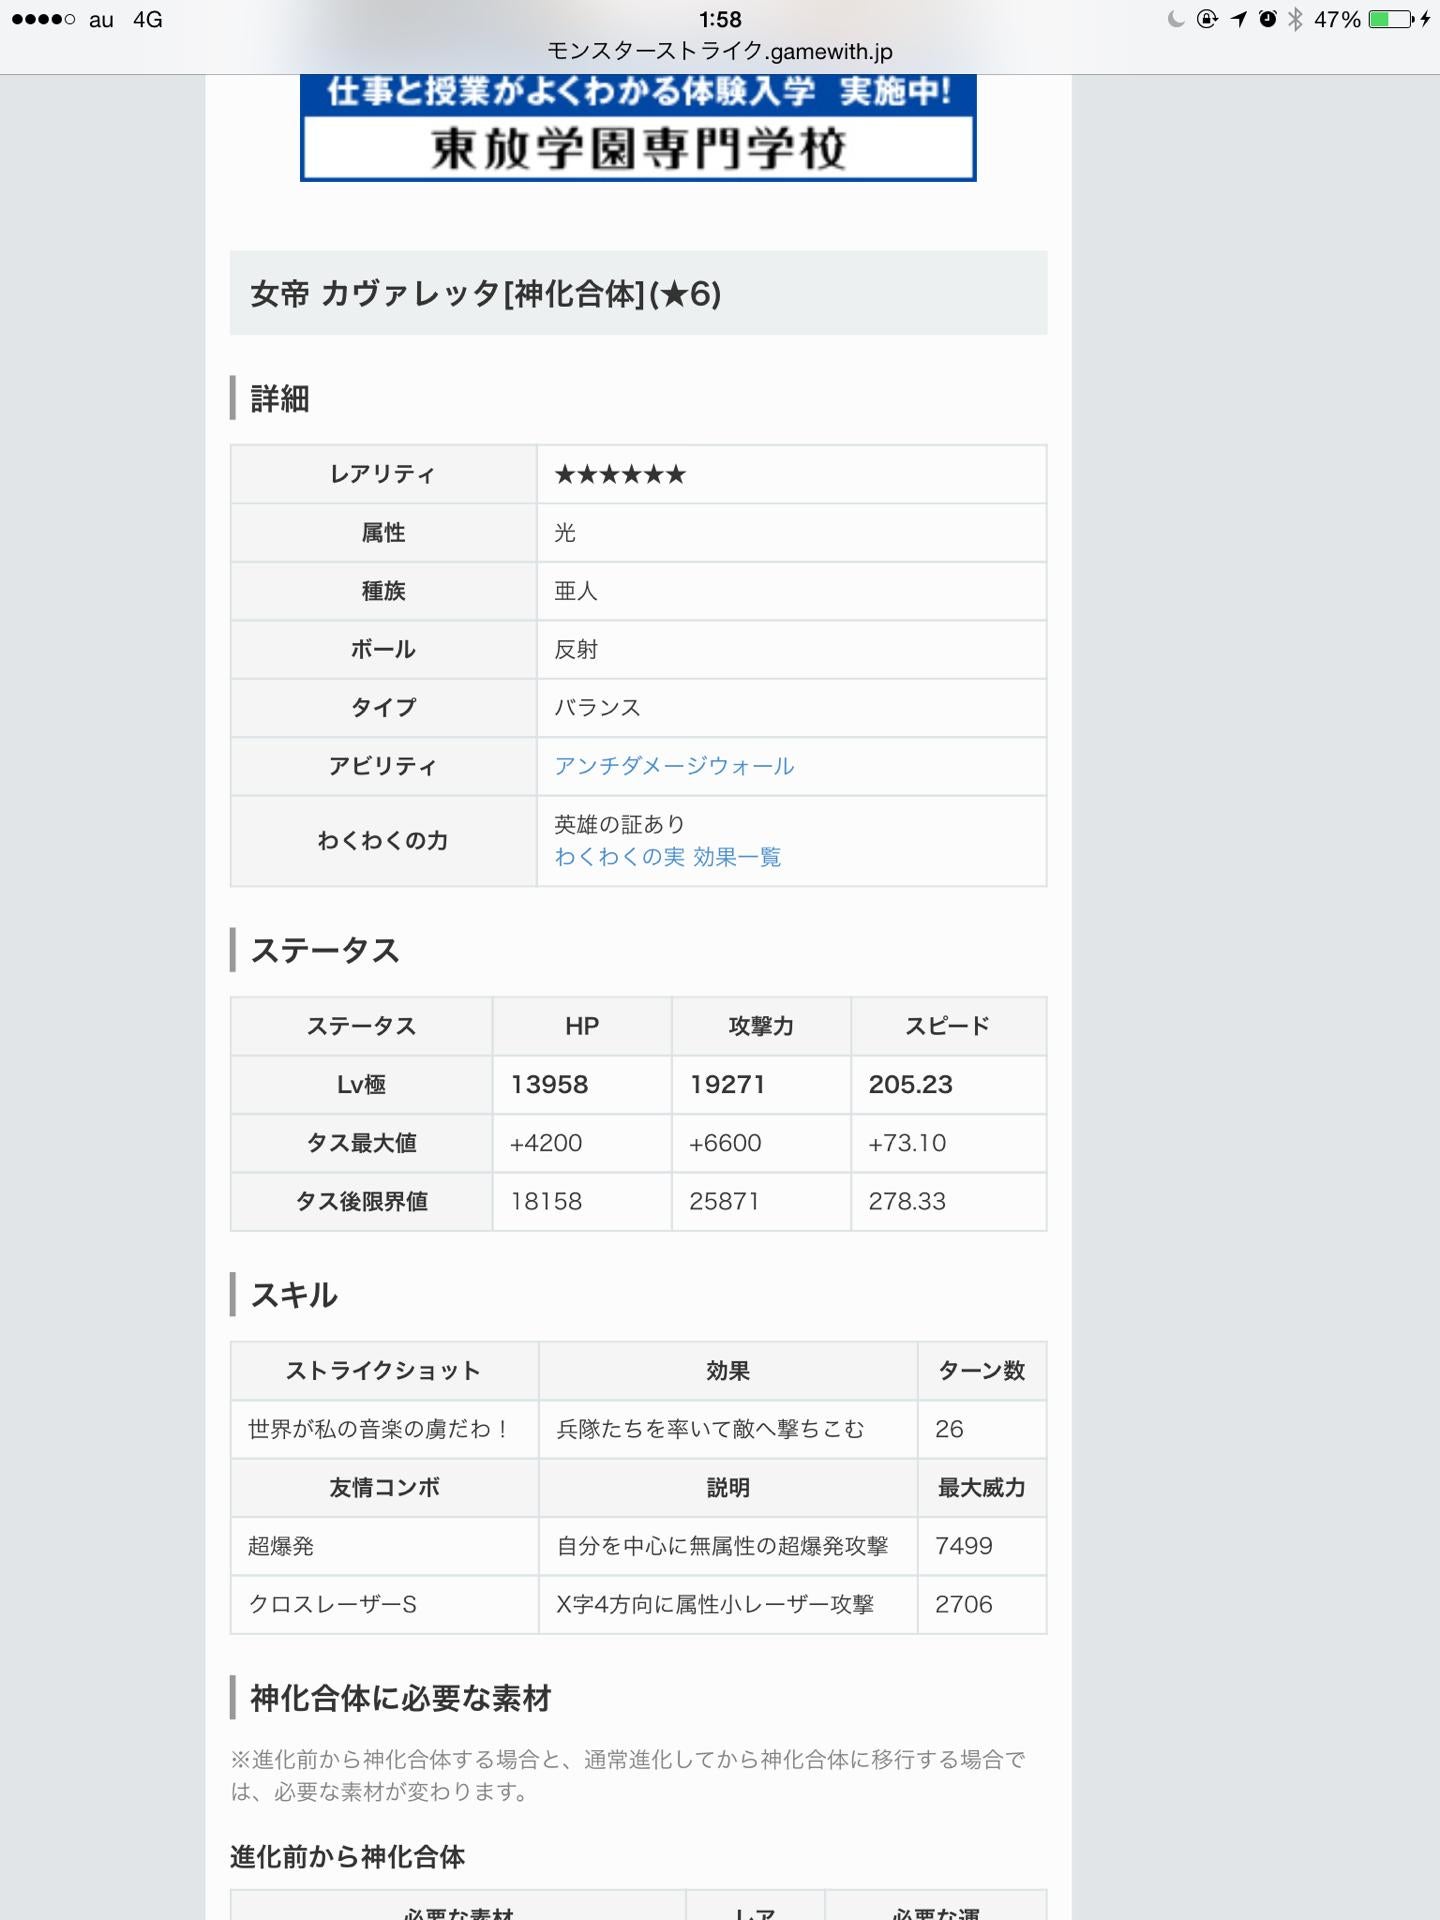The height and width of the screenshot is (1920, 1440).
Task: Tap the 東放学園専門学校 ad banner
Action: point(638,128)
